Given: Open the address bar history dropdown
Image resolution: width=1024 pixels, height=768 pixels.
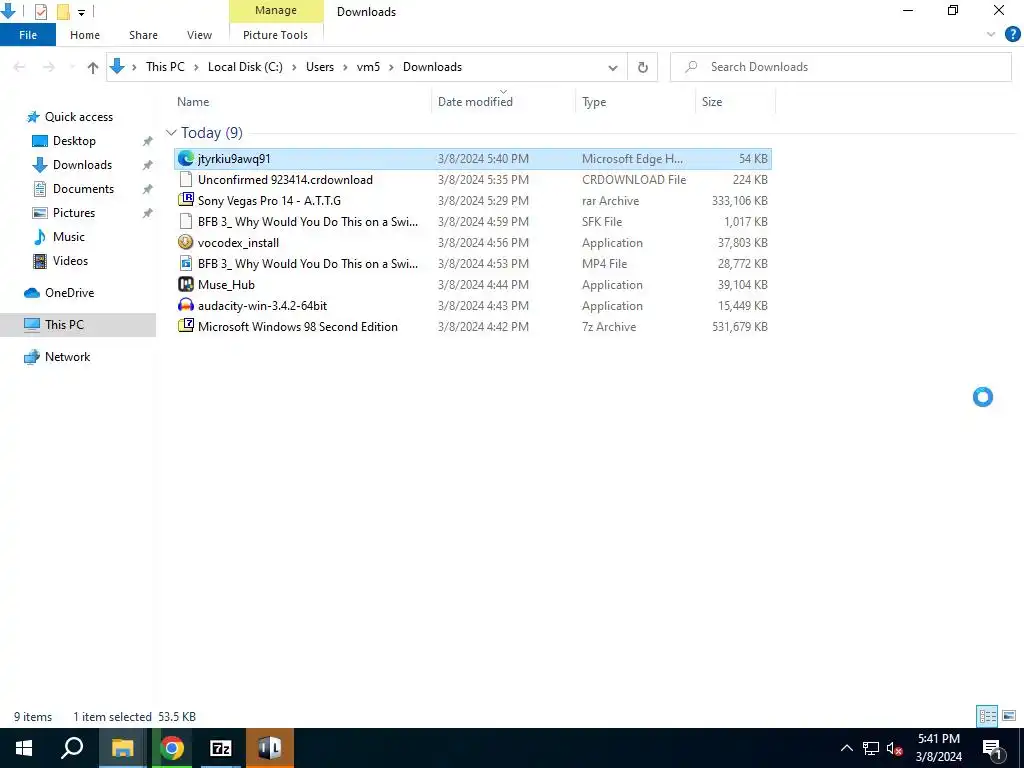Looking at the screenshot, I should coord(613,67).
